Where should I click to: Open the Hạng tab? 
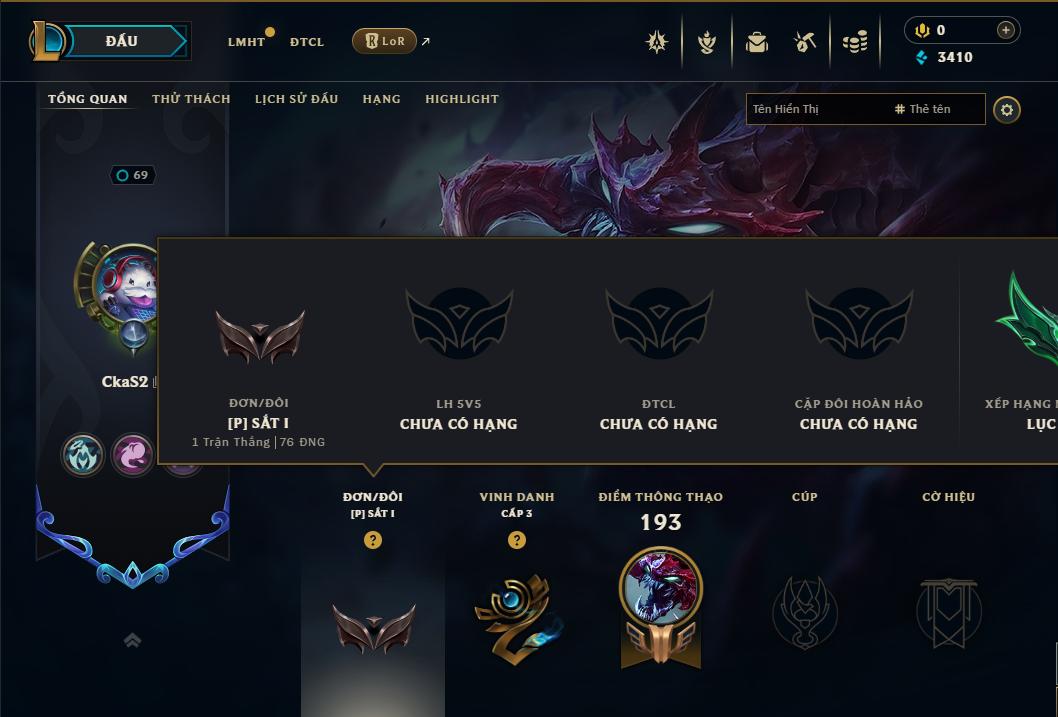[381, 99]
